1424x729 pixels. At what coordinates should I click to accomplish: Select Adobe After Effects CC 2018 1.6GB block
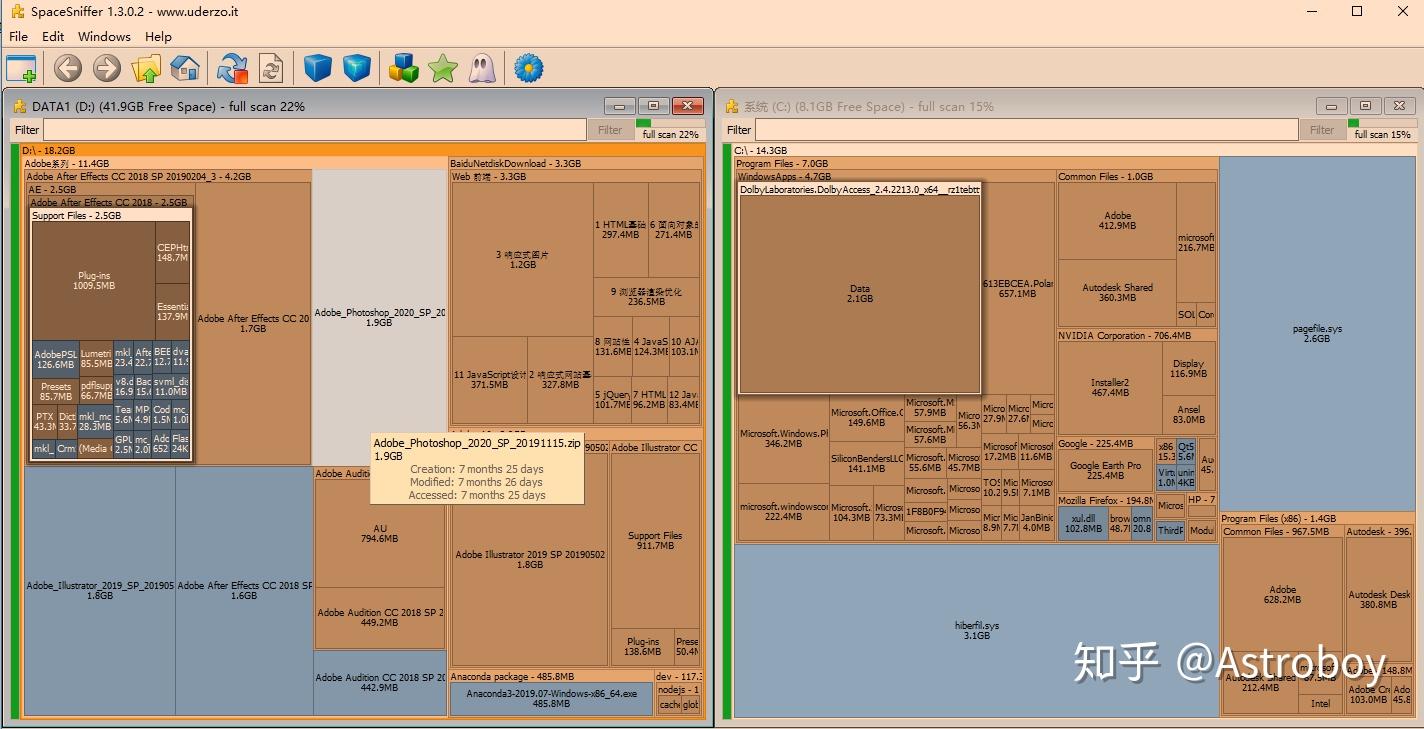(x=244, y=590)
